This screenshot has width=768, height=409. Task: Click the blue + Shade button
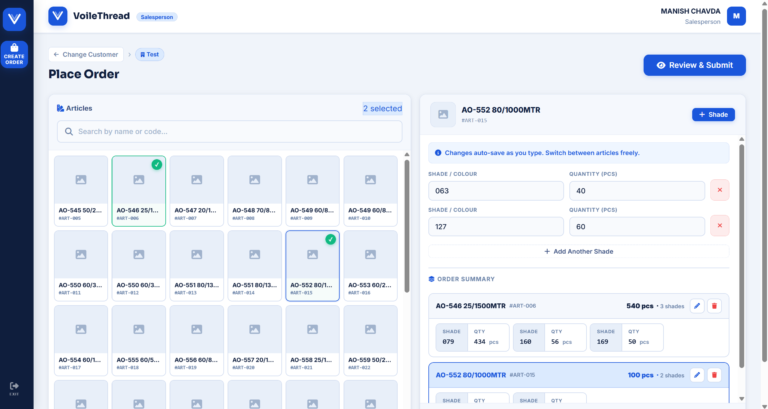pos(713,114)
